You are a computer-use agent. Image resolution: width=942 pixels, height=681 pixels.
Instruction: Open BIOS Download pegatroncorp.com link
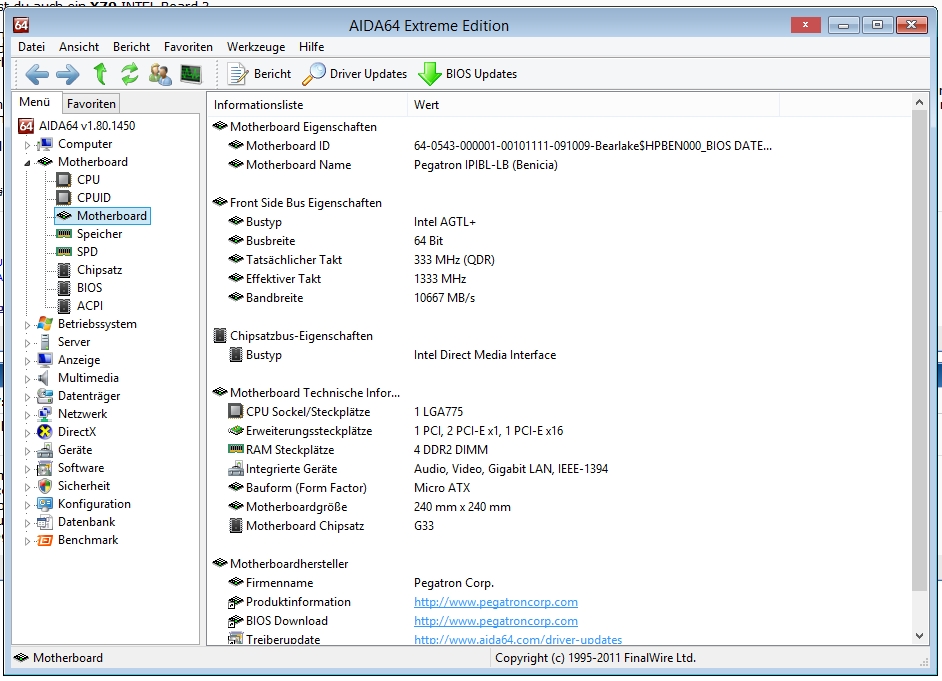[496, 621]
